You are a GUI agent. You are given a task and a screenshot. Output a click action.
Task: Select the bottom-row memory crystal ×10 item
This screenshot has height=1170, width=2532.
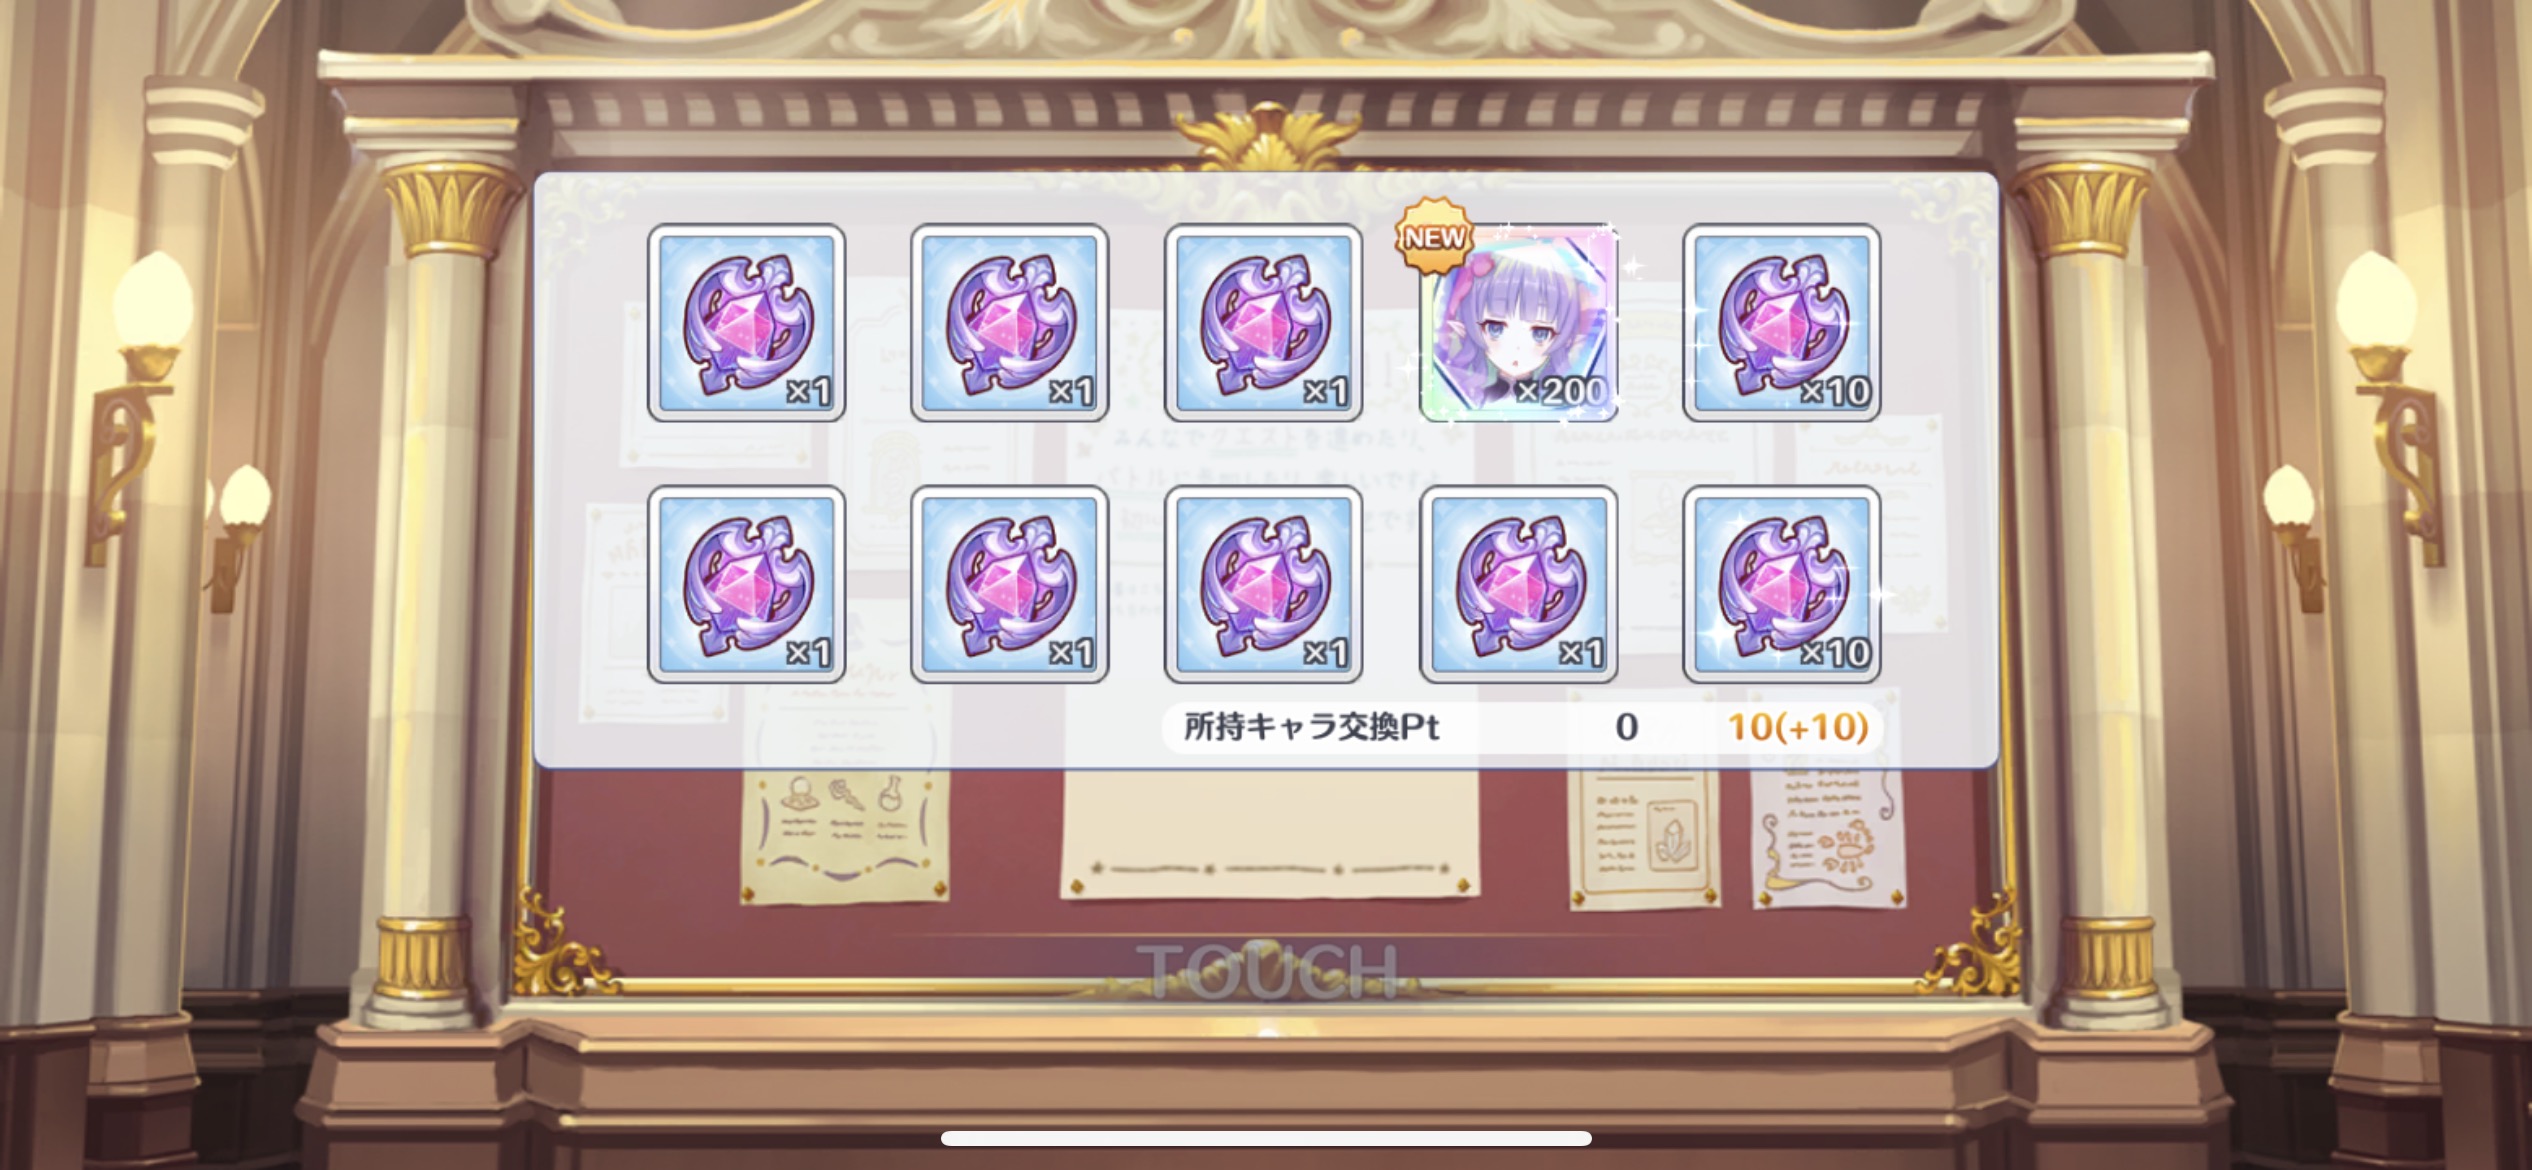click(1781, 585)
